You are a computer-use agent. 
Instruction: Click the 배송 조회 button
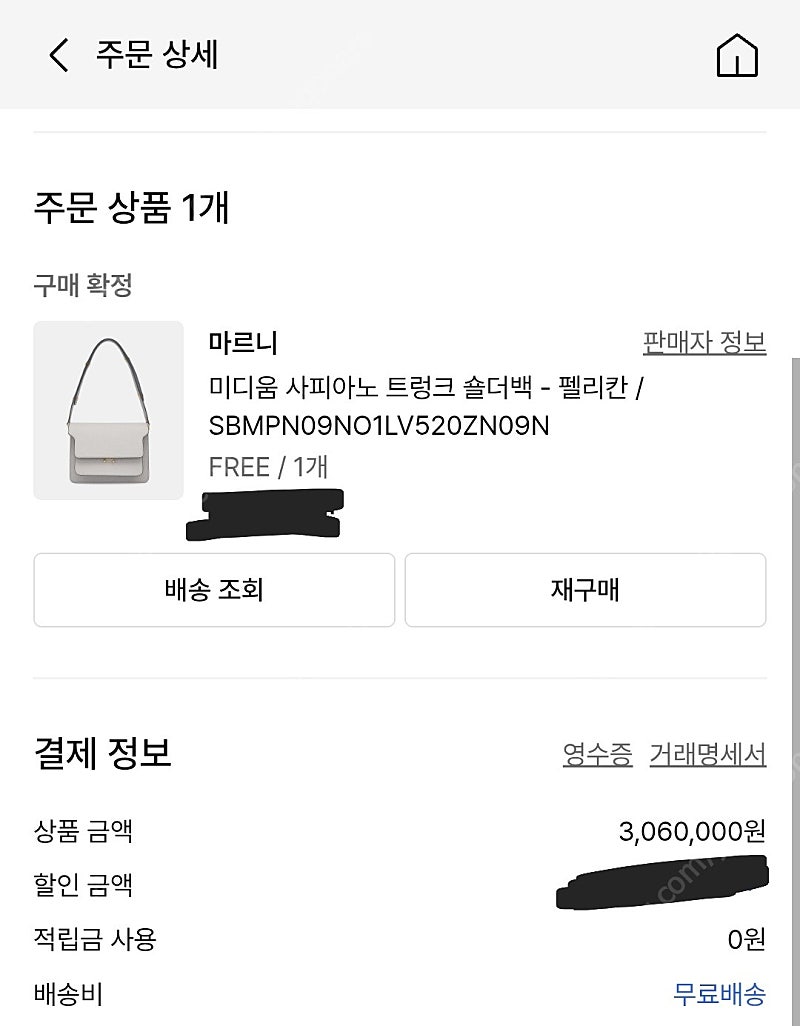pos(214,590)
